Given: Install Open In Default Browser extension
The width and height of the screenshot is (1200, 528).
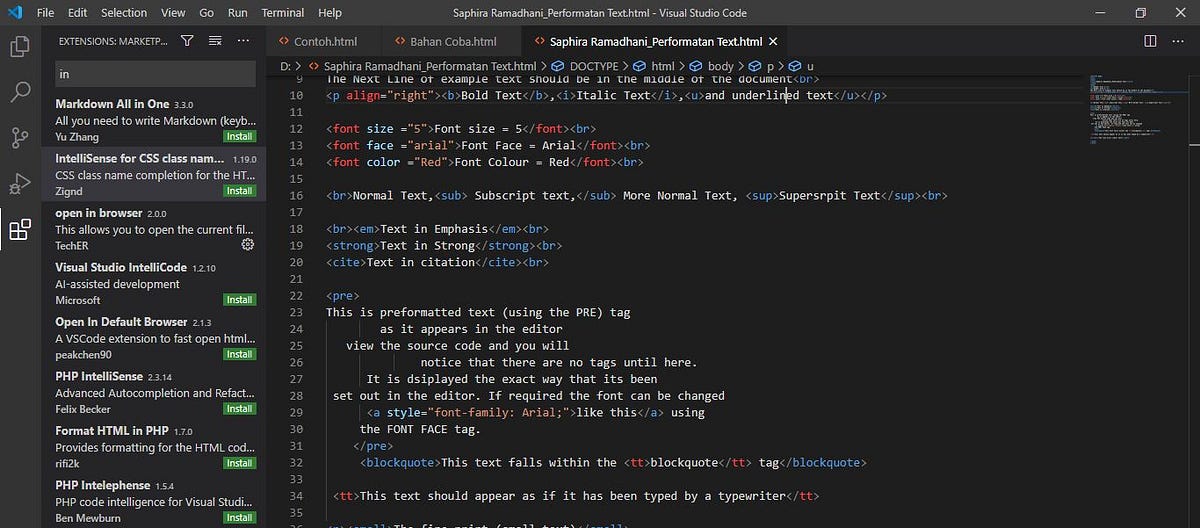Looking at the screenshot, I should (239, 354).
